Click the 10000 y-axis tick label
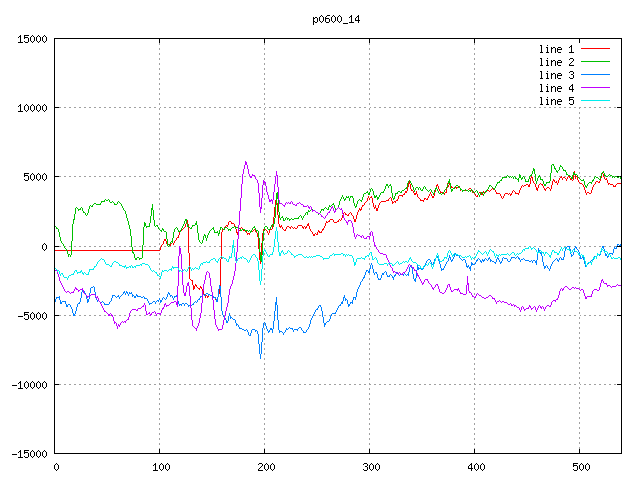The width and height of the screenshot is (640, 480). tap(31, 108)
